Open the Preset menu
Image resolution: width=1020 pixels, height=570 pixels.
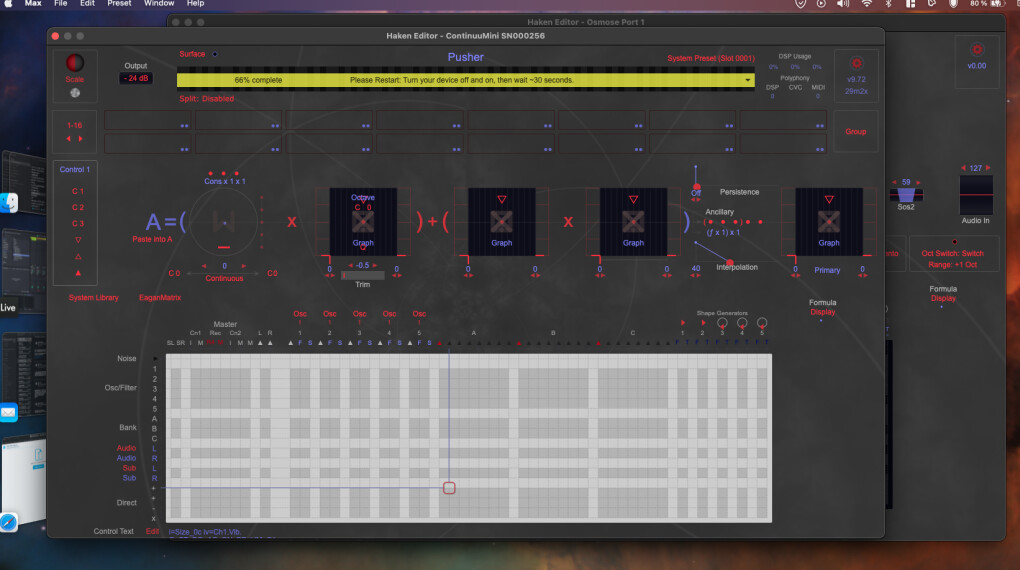[x=119, y=3]
